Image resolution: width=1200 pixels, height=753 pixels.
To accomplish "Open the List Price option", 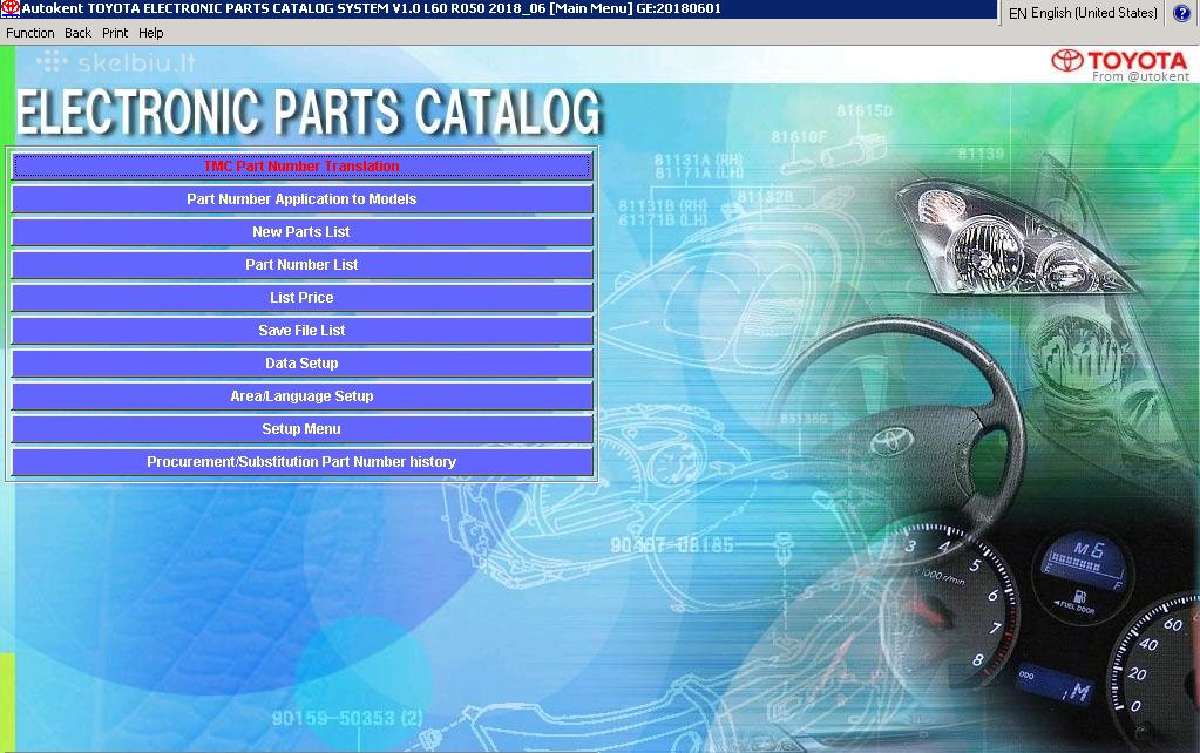I will [302, 298].
